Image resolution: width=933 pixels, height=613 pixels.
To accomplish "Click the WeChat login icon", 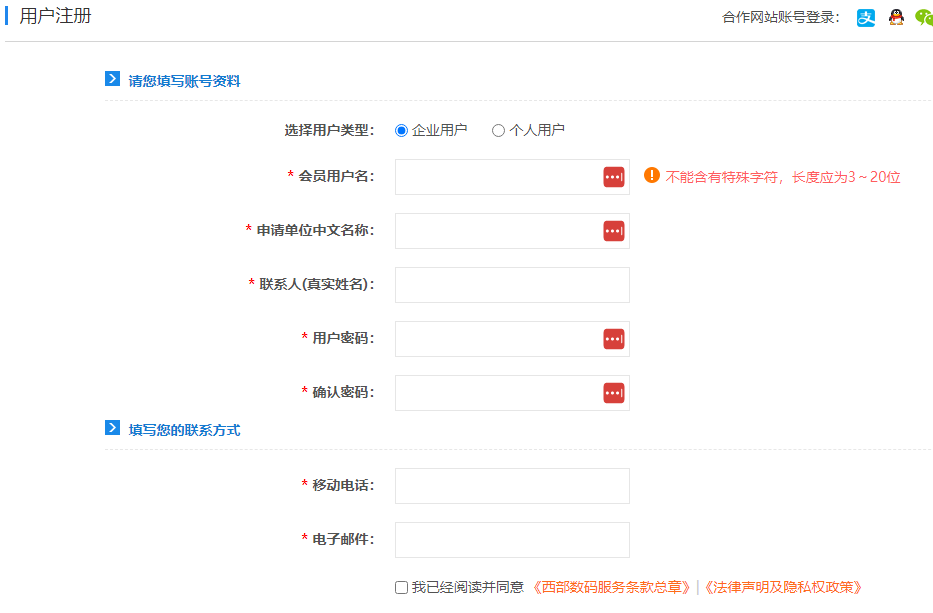I will click(924, 17).
